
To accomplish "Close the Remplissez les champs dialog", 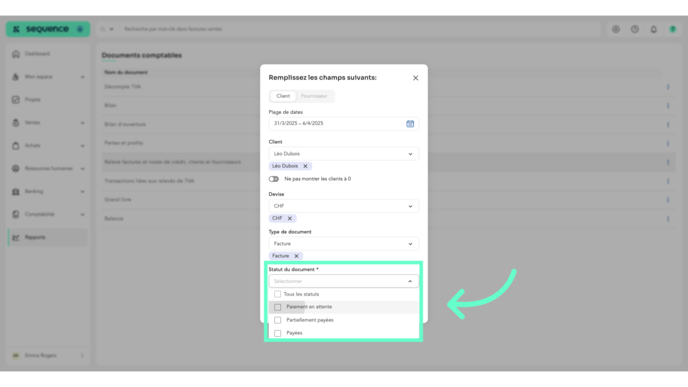I will coord(415,78).
